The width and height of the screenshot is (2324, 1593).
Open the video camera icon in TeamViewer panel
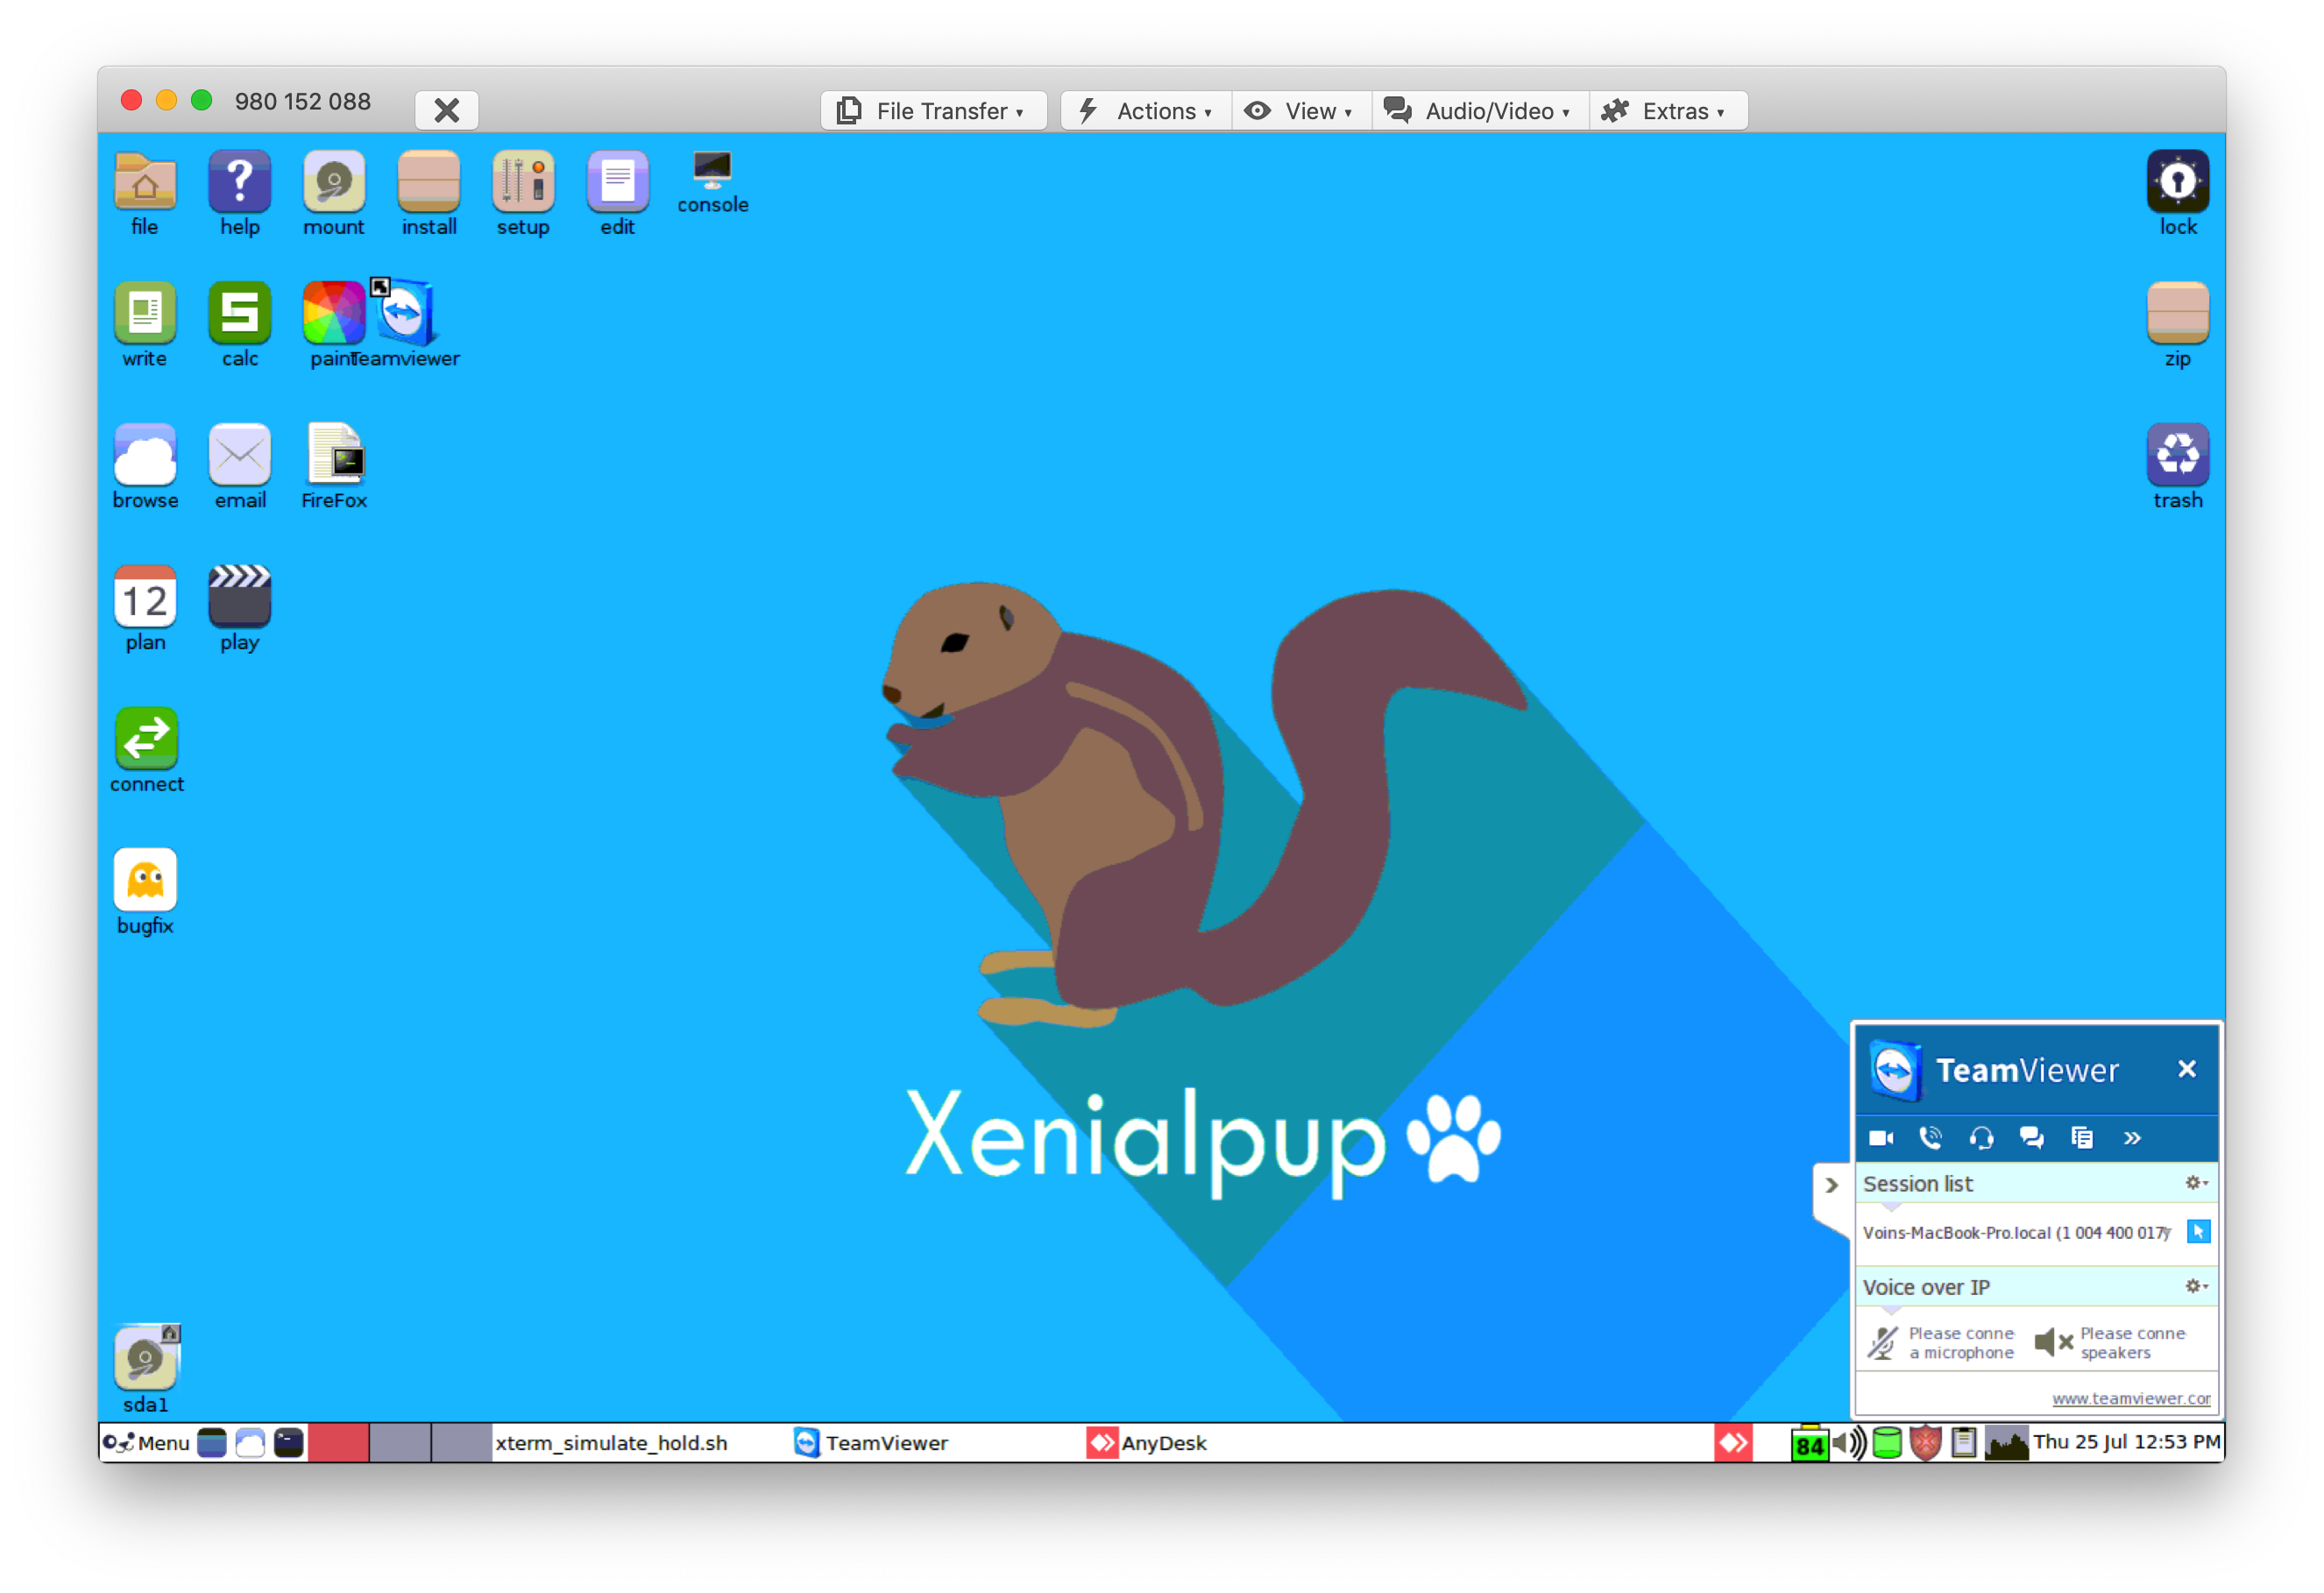1881,1138
